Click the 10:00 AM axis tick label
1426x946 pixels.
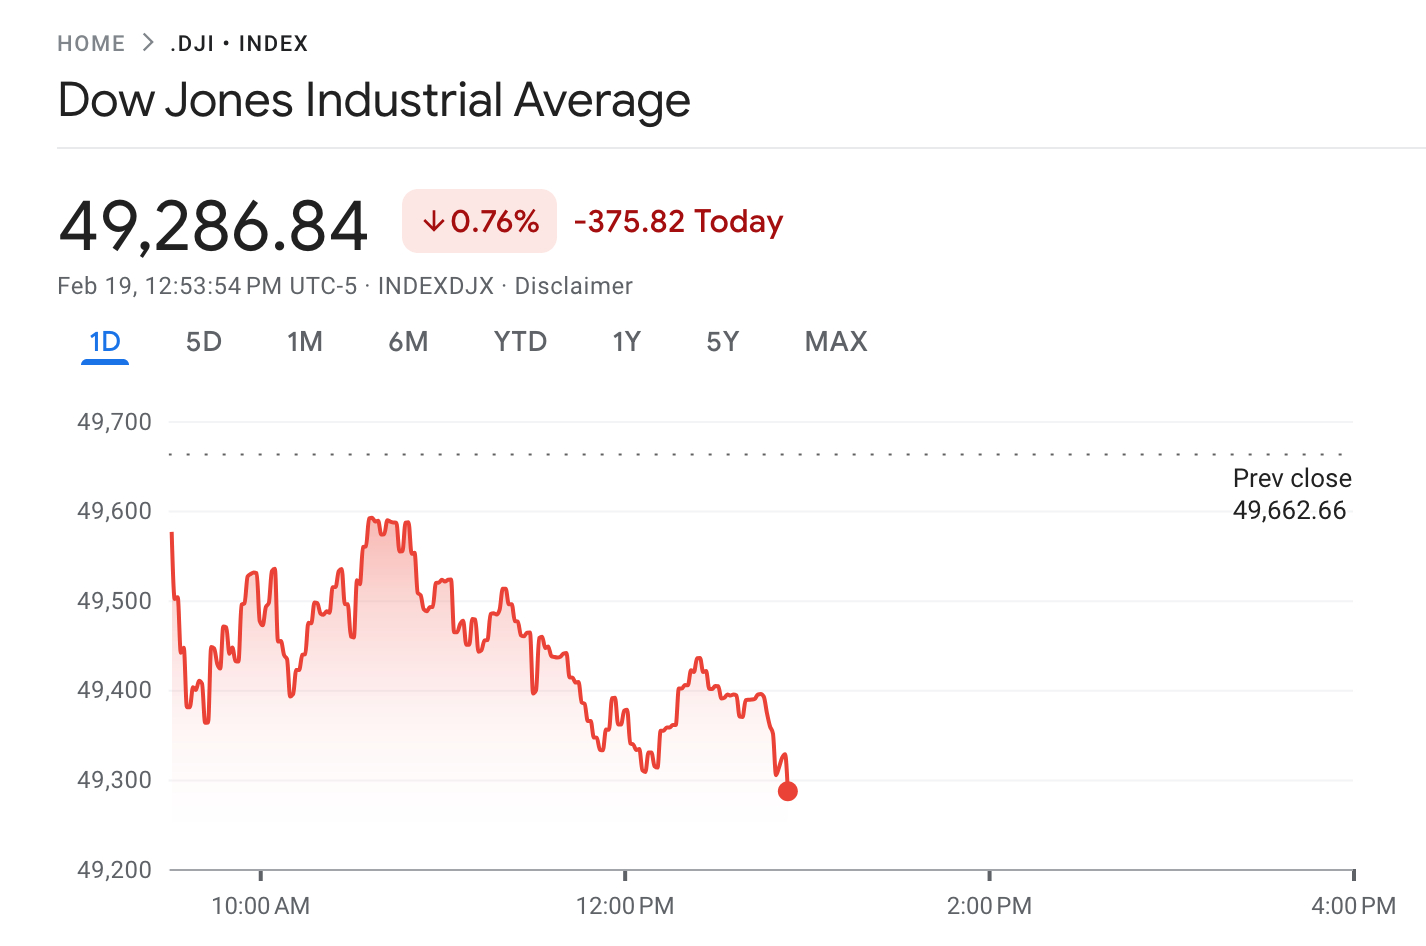point(261,906)
